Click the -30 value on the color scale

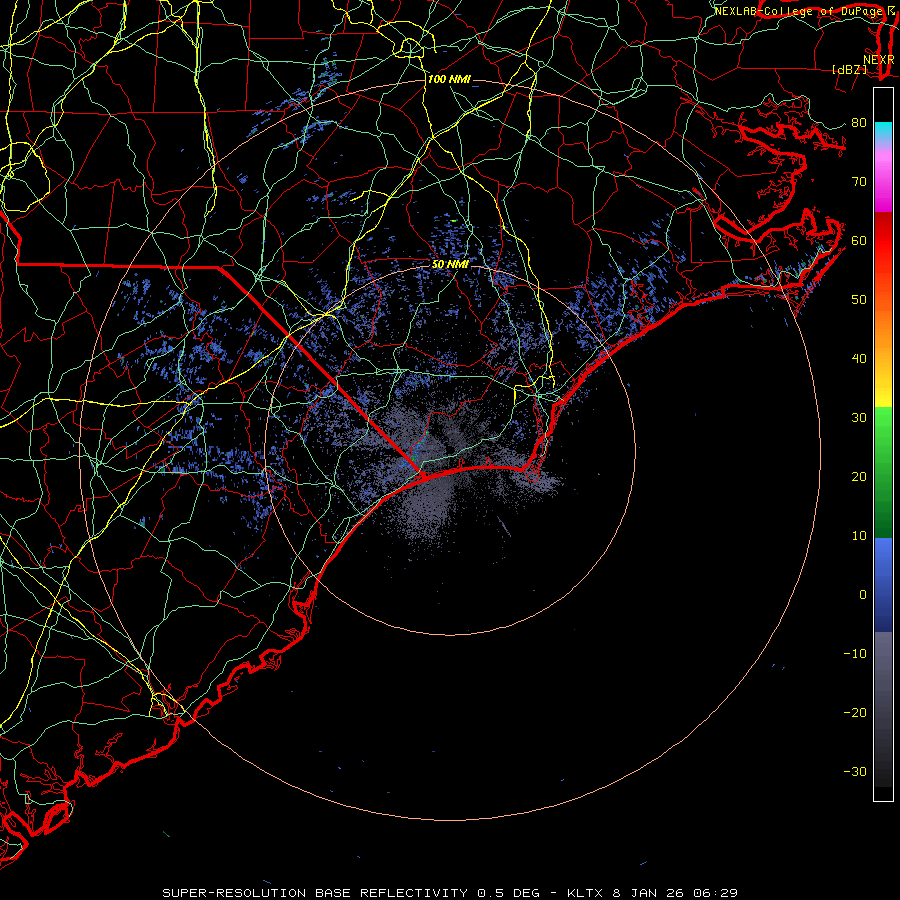(855, 771)
